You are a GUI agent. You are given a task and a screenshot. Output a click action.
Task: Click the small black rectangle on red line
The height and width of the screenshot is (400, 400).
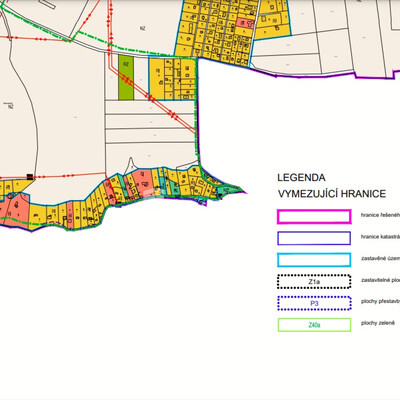pos(30,177)
